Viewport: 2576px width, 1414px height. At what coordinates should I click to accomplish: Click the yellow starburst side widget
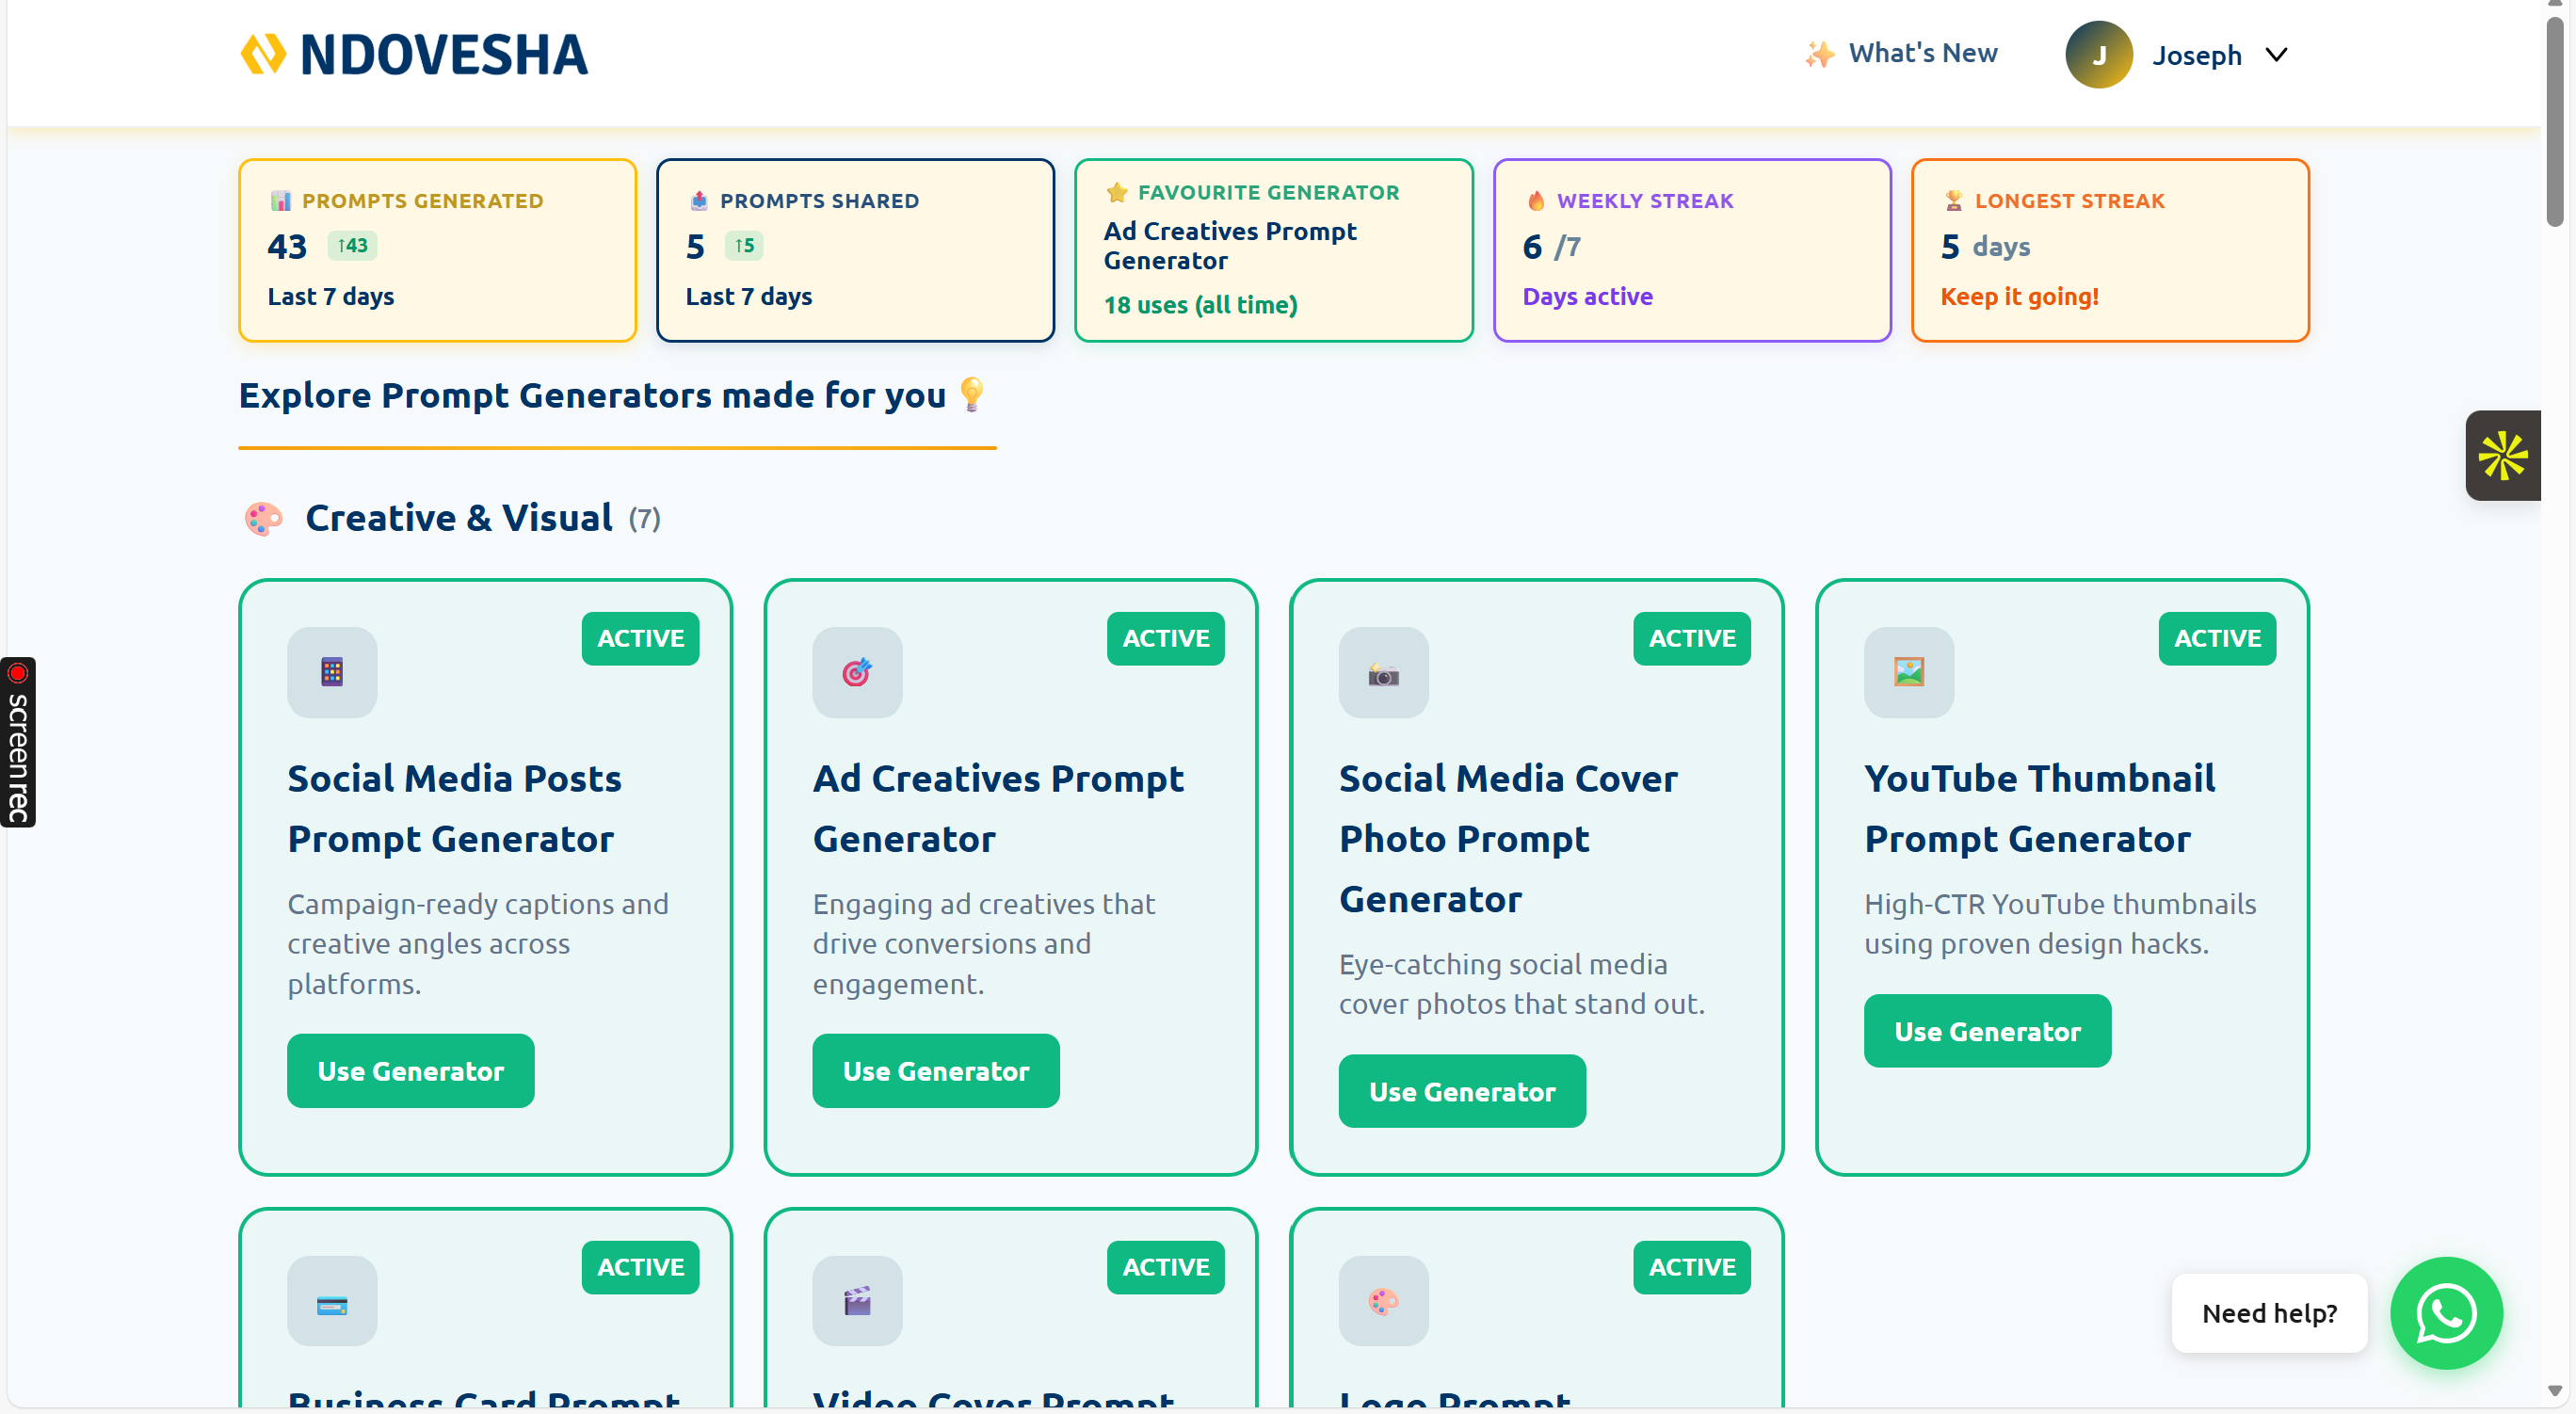[2502, 455]
